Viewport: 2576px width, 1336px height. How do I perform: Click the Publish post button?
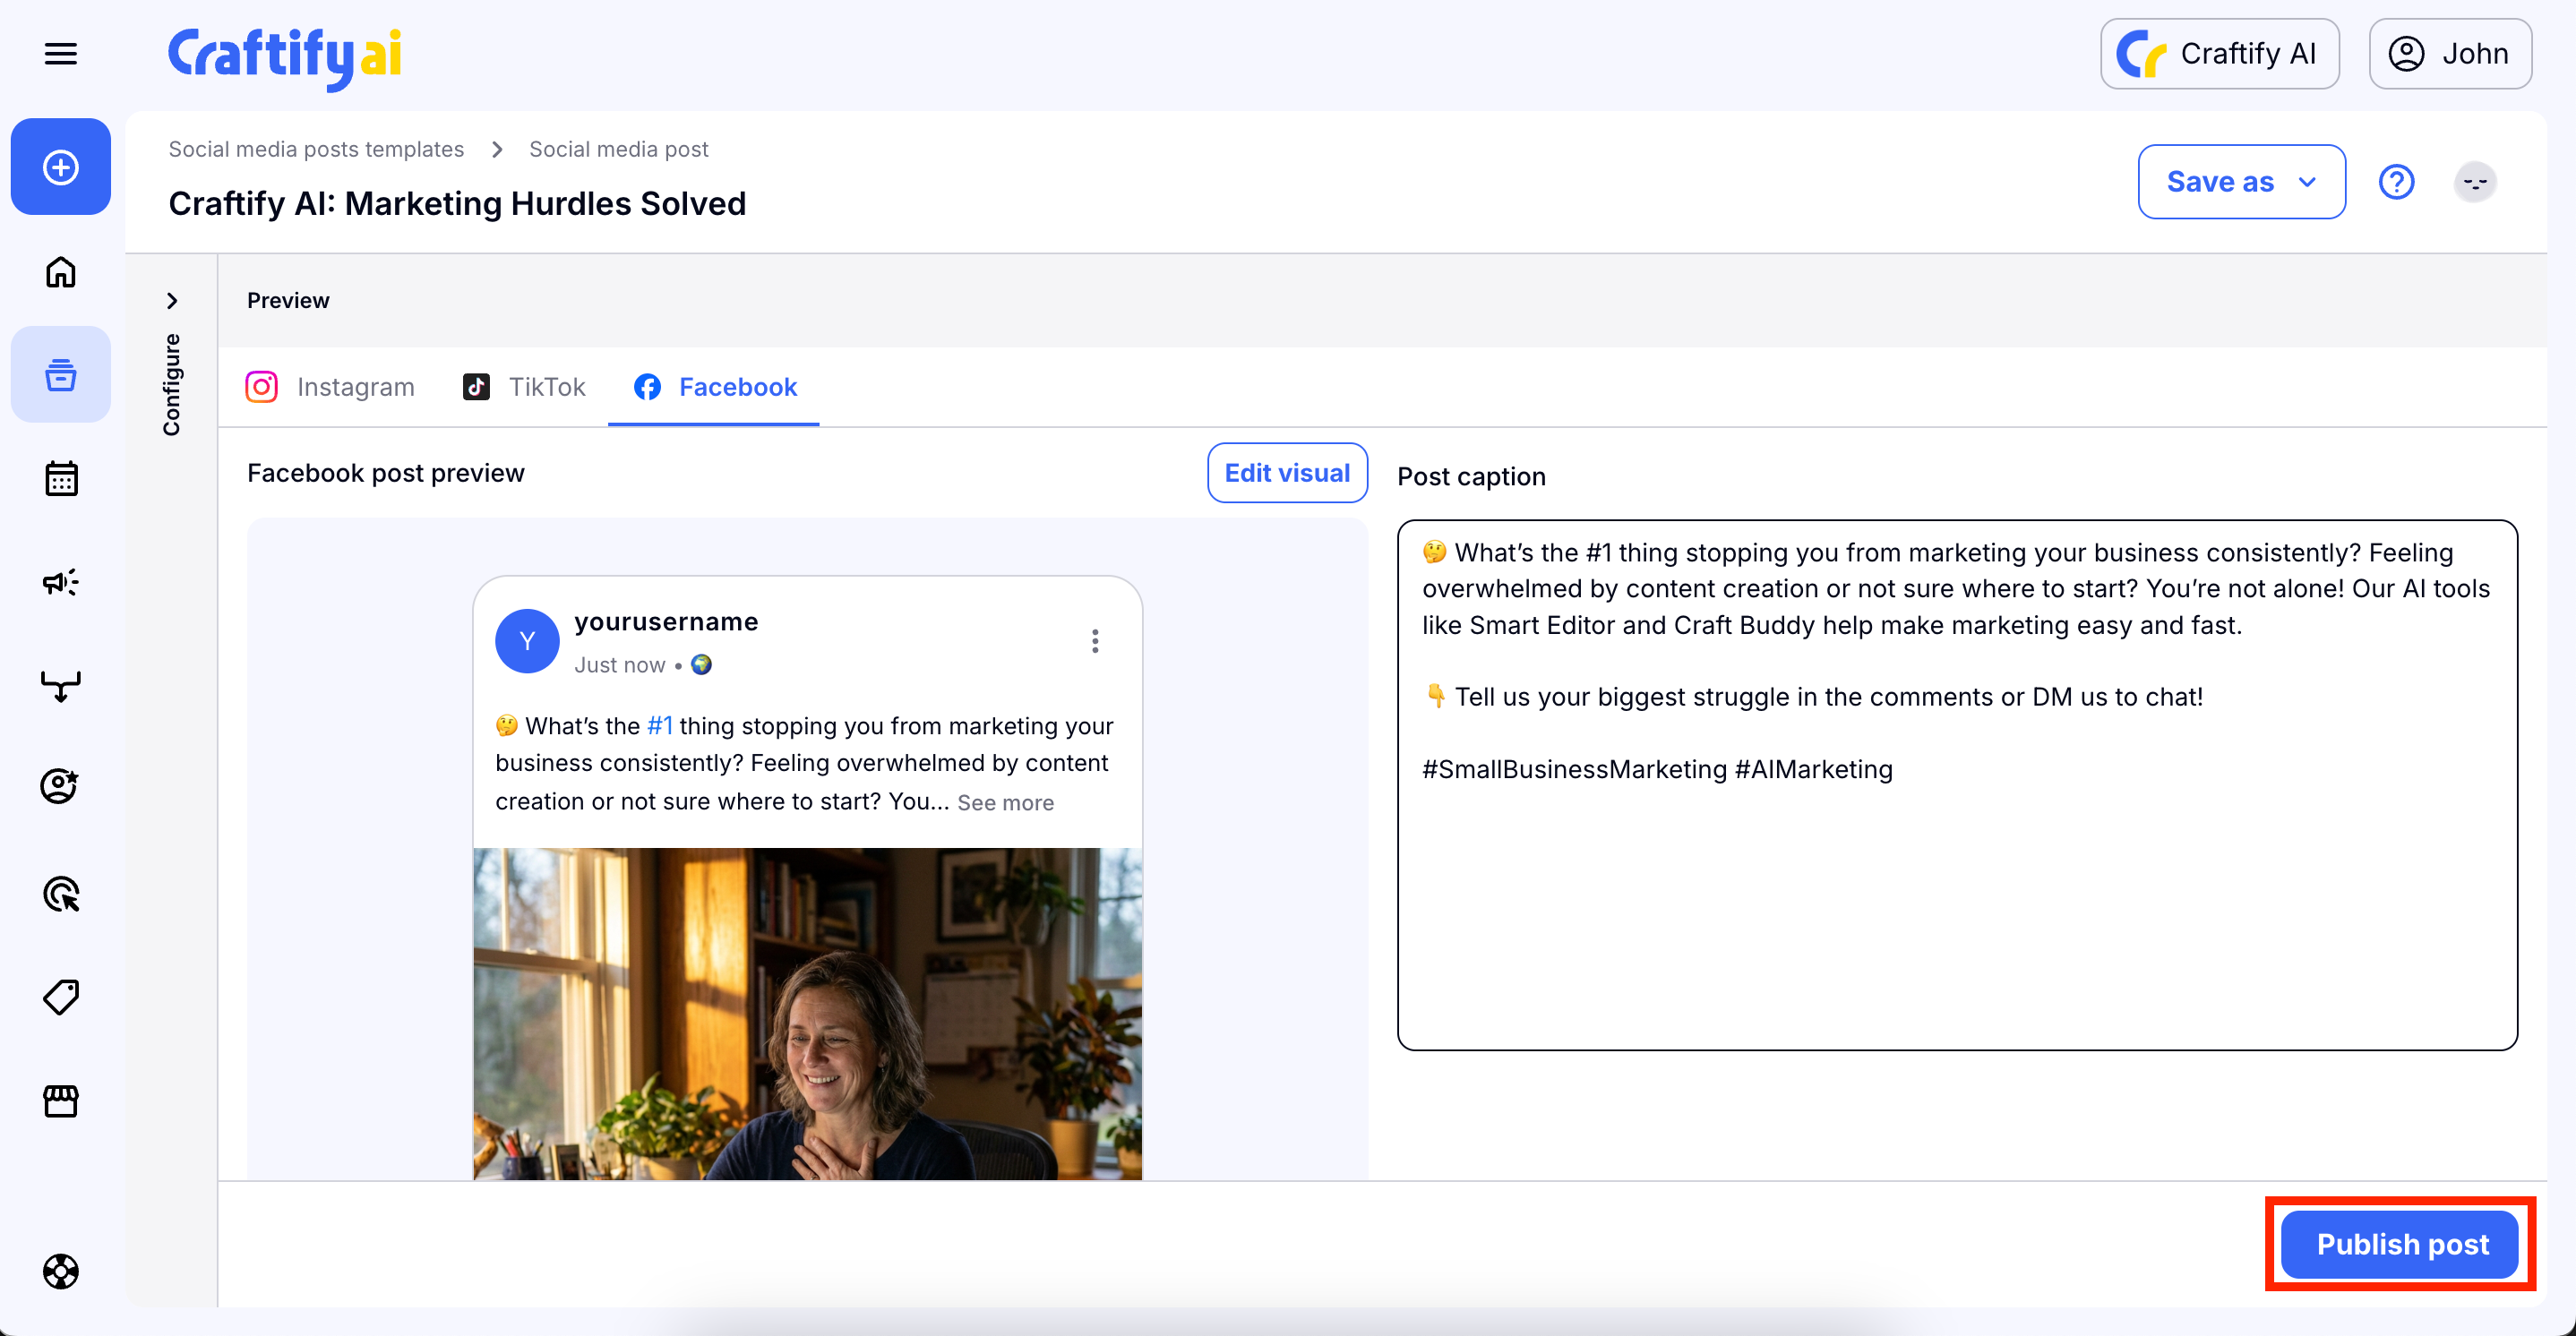click(x=2400, y=1244)
